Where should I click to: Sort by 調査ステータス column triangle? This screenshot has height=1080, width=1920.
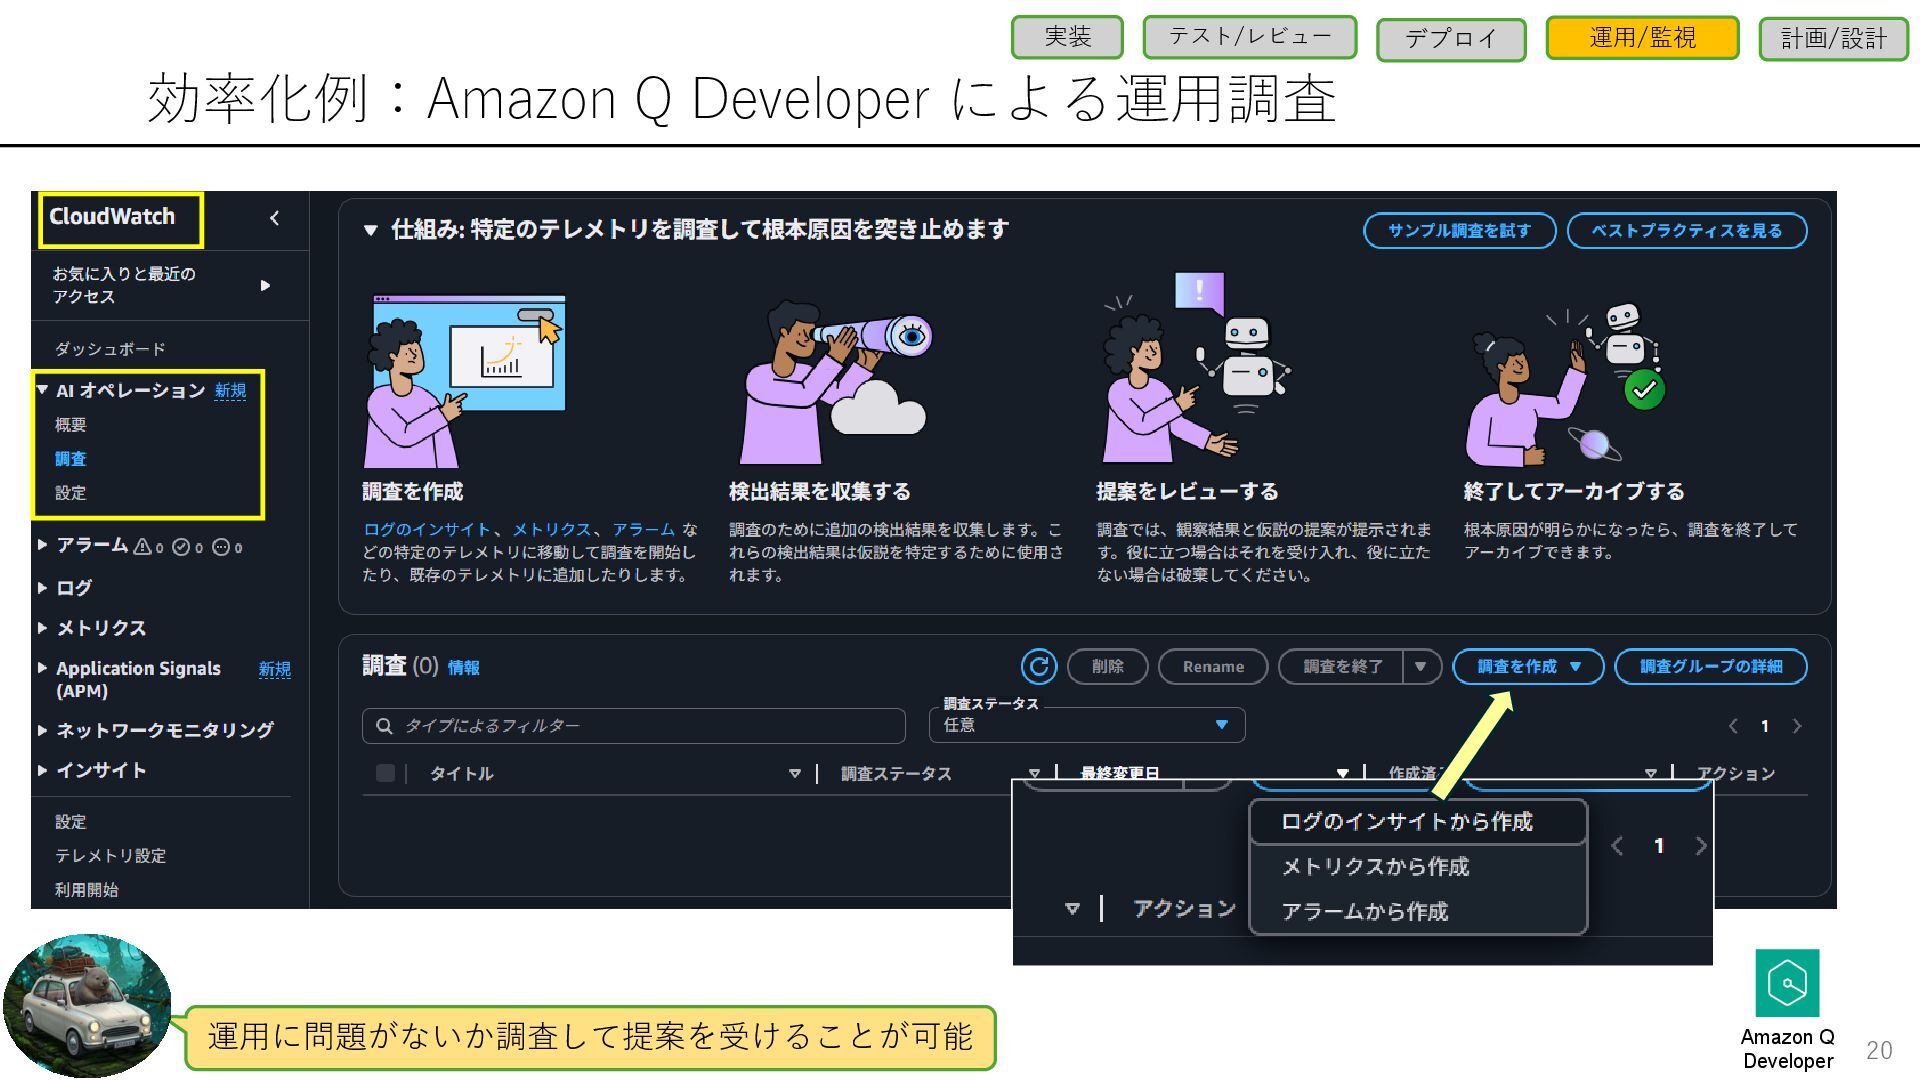coord(1035,773)
